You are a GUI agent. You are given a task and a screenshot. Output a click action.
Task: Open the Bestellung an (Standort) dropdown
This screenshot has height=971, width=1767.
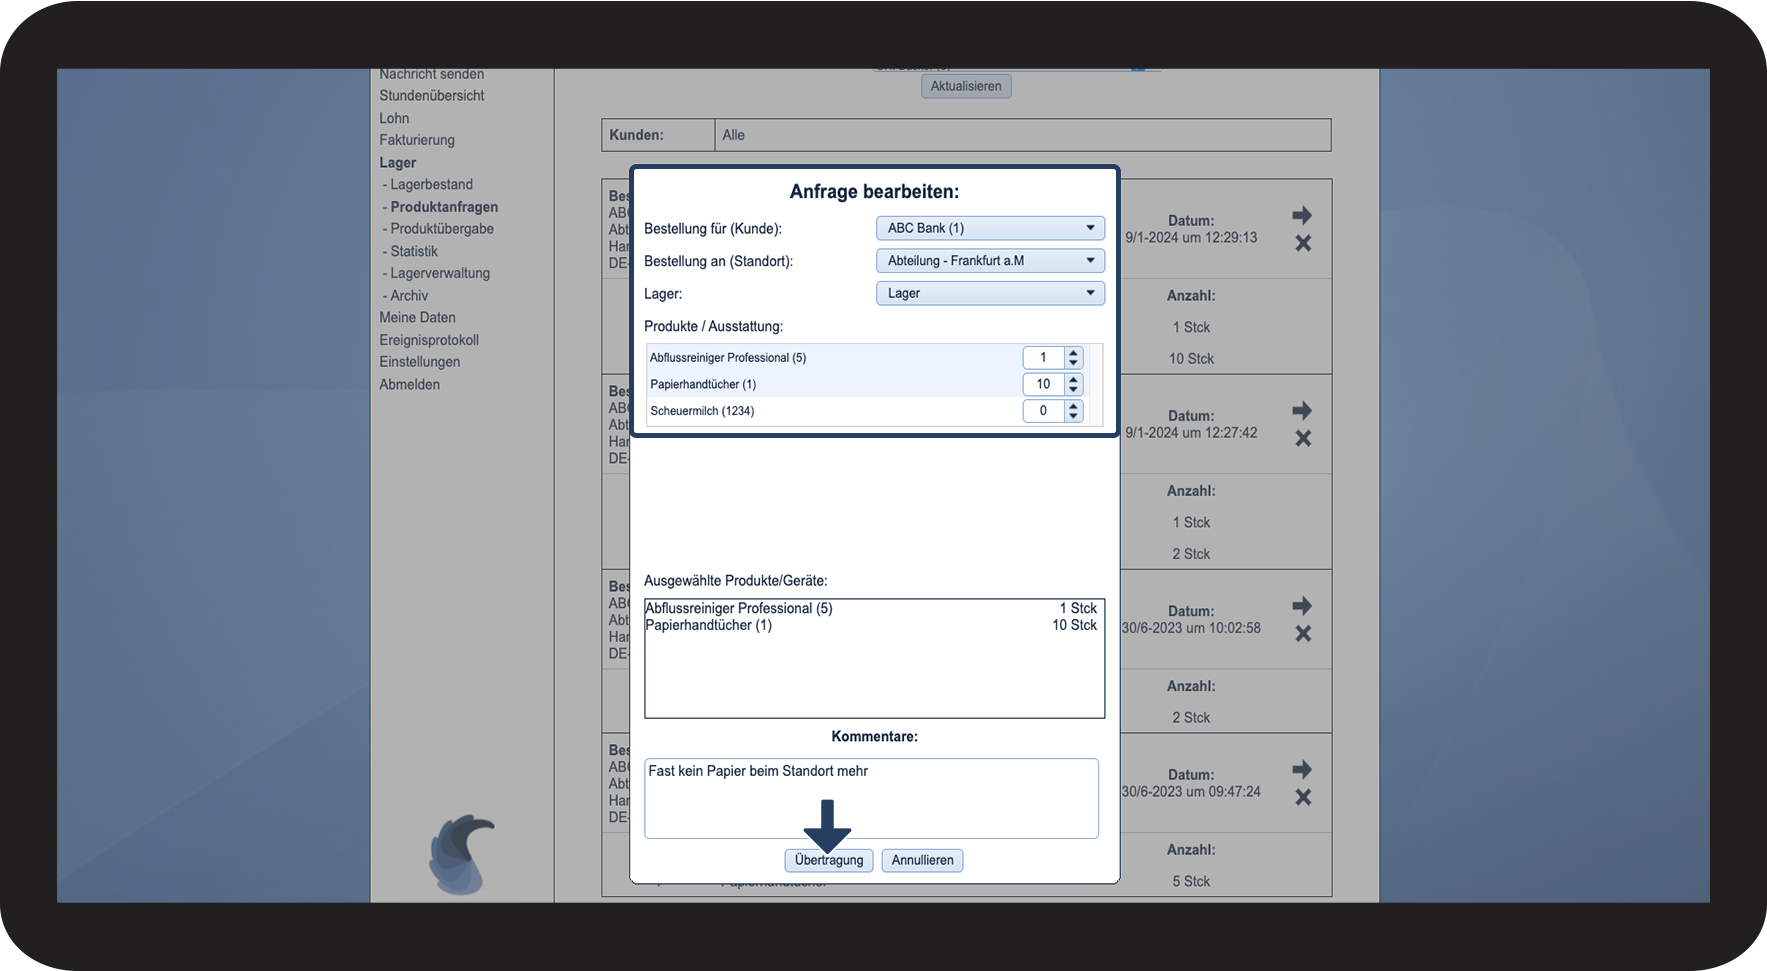pyautogui.click(x=990, y=261)
